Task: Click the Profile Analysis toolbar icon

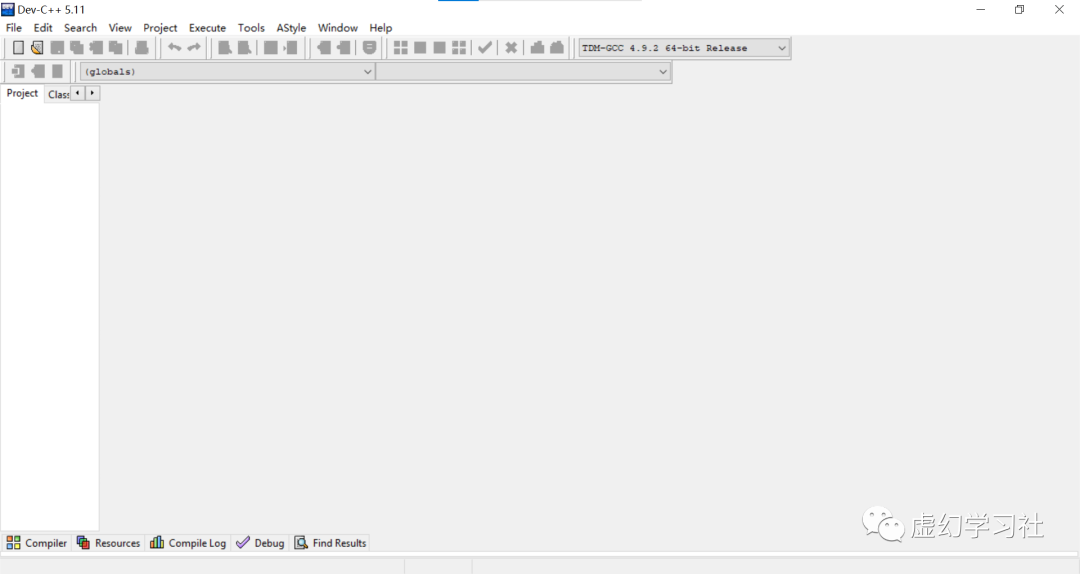Action: [537, 48]
